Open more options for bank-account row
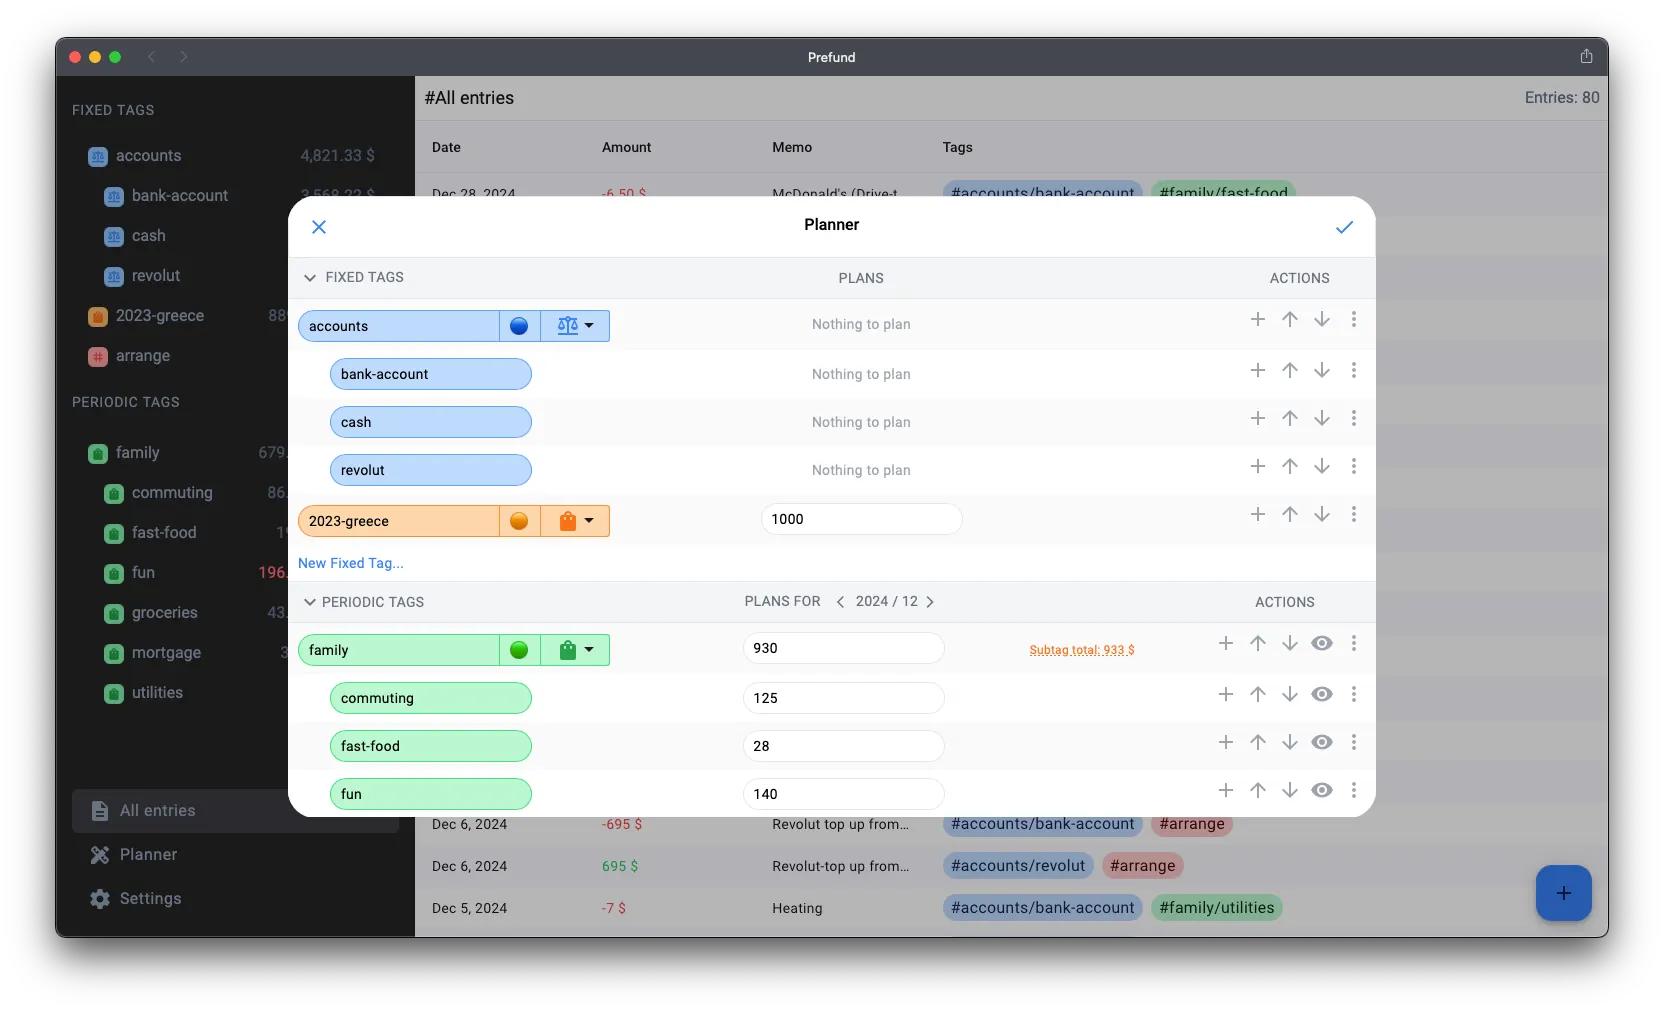This screenshot has height=1011, width=1664. (x=1354, y=370)
